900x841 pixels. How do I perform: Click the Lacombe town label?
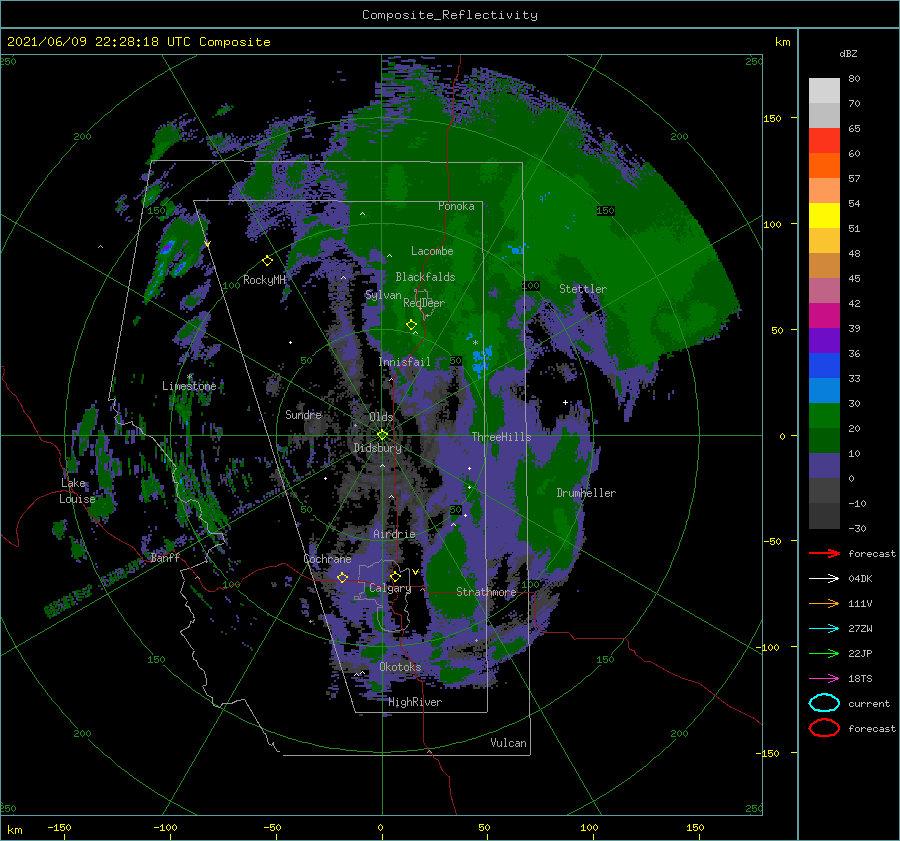tap(432, 251)
